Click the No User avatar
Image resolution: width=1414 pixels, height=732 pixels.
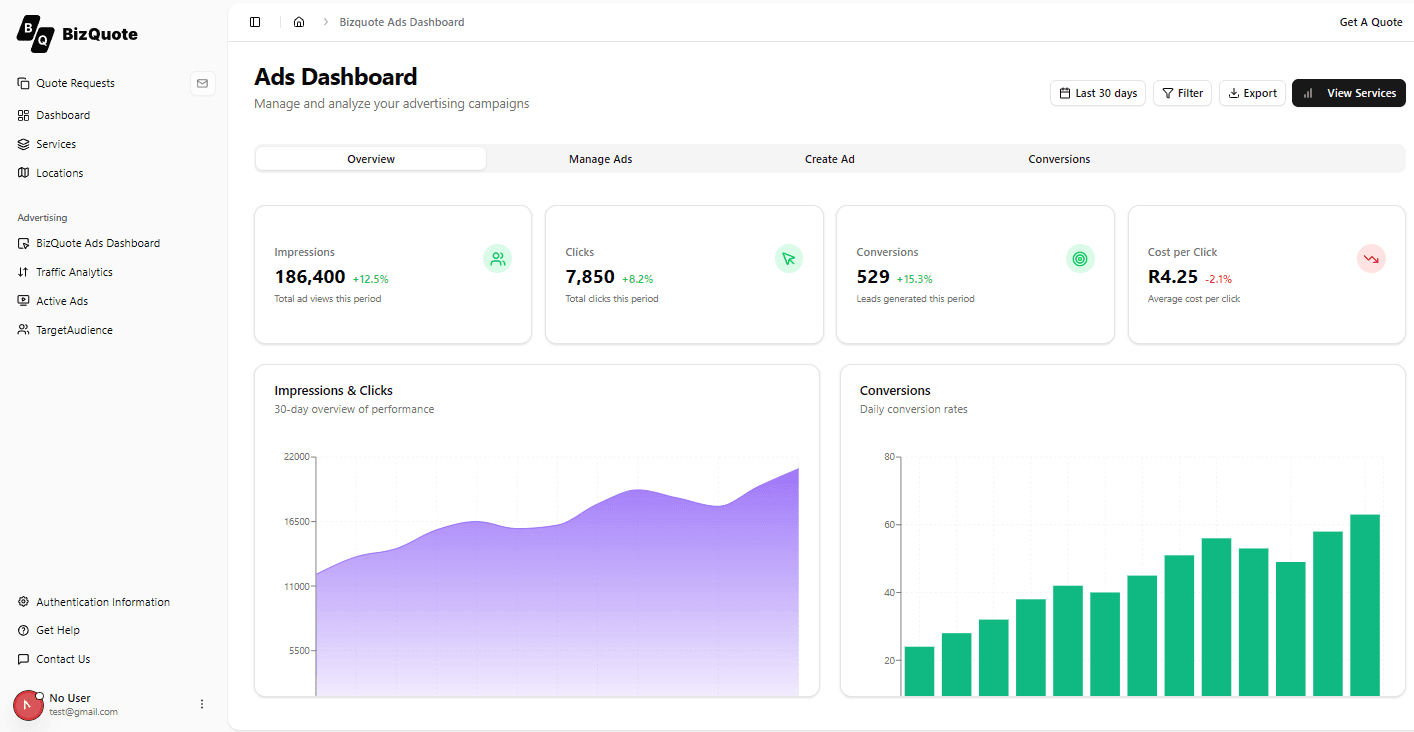pyautogui.click(x=28, y=705)
